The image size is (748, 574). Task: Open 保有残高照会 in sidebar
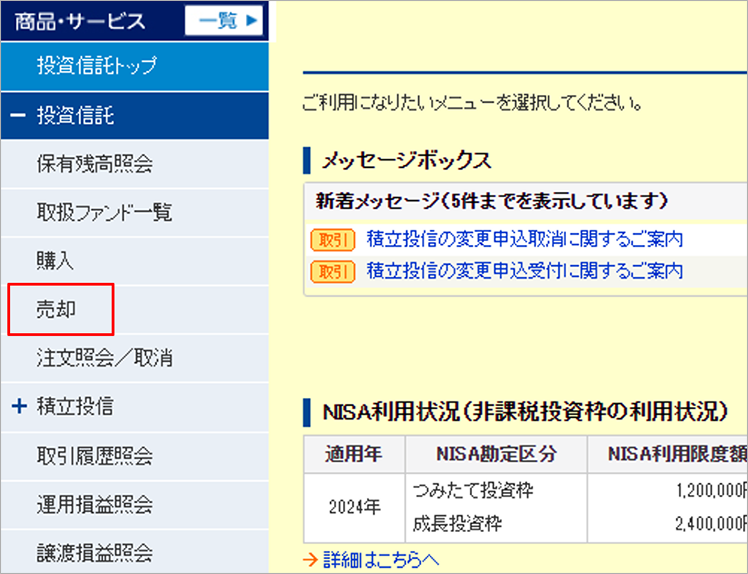coord(94,163)
